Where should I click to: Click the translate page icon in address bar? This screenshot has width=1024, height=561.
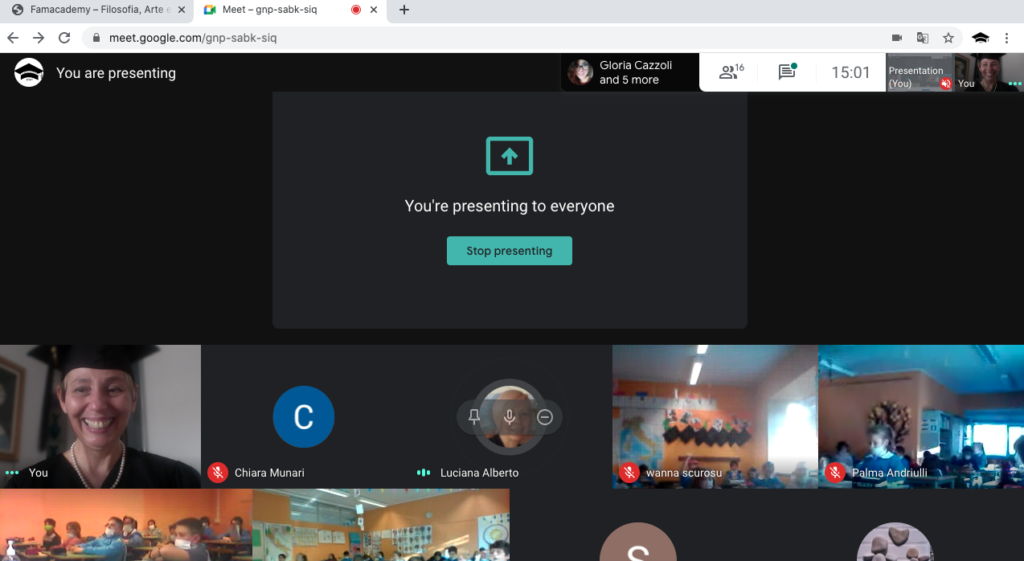pyautogui.click(x=922, y=38)
